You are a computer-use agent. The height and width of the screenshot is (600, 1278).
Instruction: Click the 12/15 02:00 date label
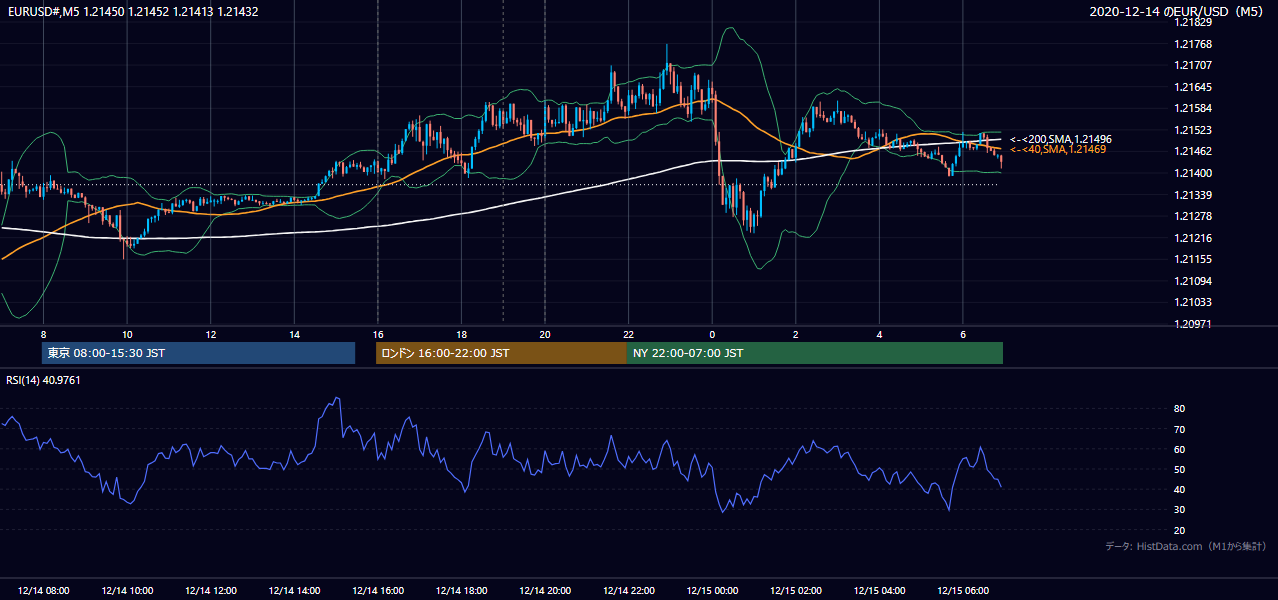pos(796,591)
